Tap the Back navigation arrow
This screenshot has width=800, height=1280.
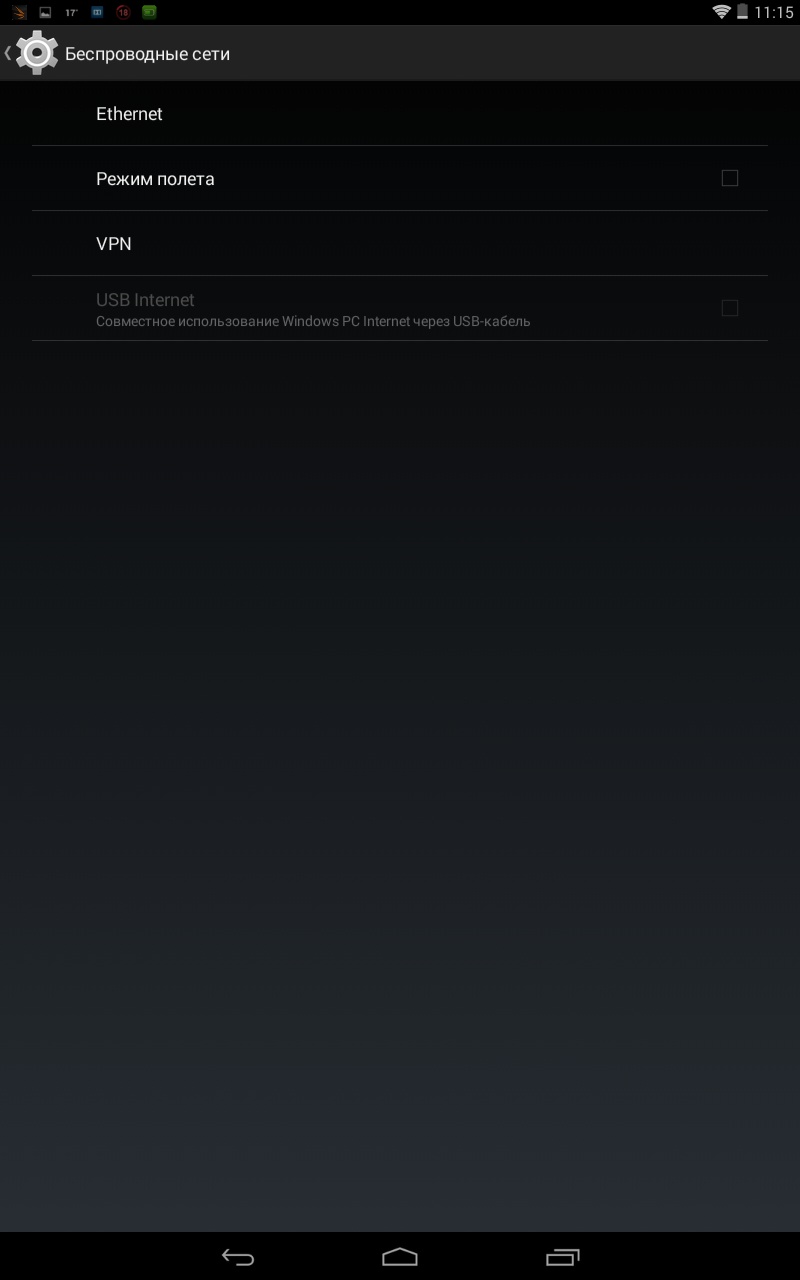pos(238,1257)
